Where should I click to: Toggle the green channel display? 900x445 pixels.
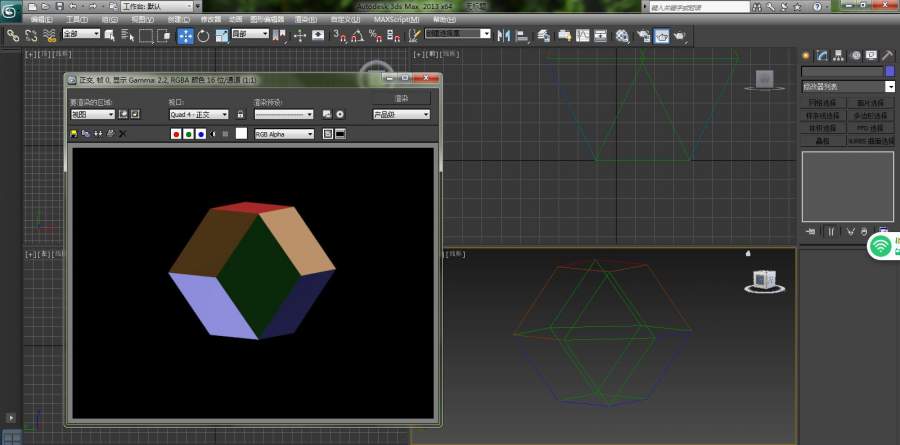click(x=188, y=133)
